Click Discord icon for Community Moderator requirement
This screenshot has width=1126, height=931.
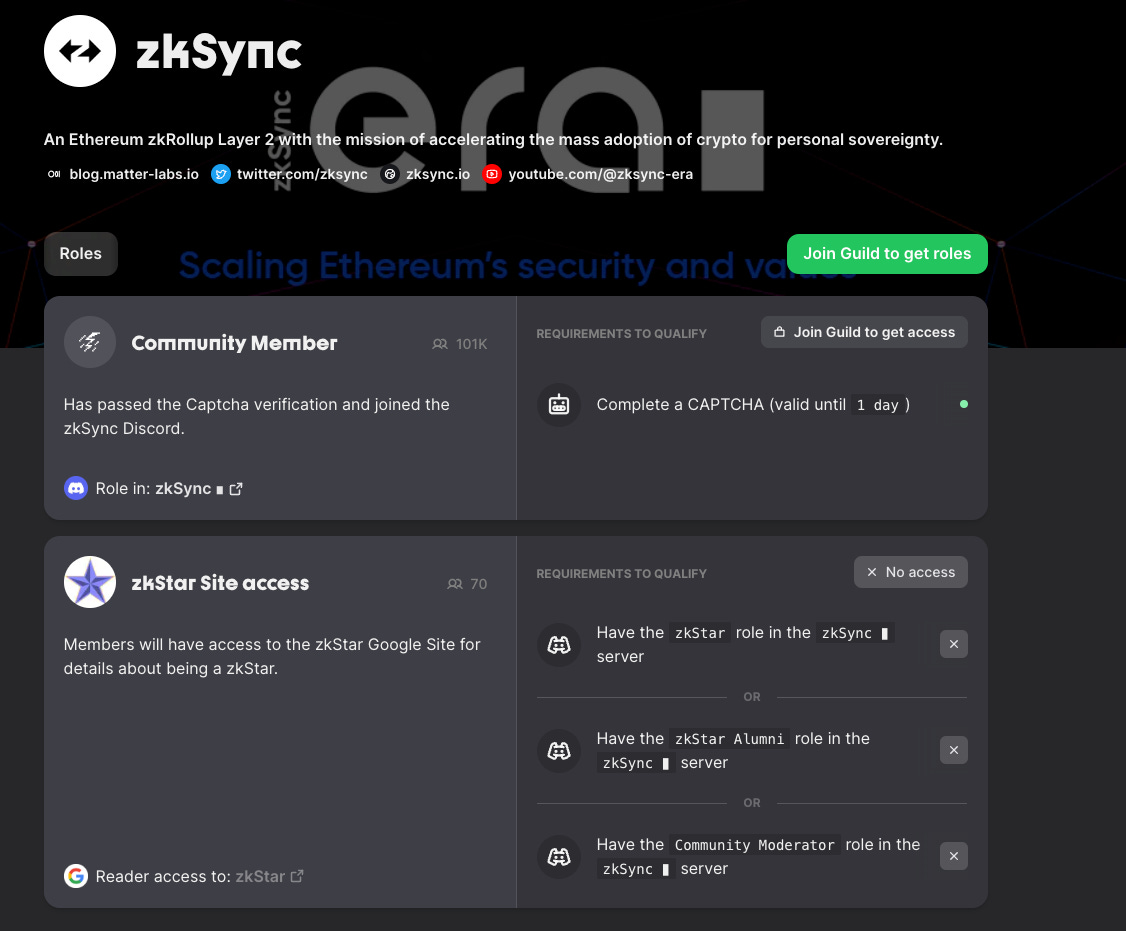tap(559, 856)
